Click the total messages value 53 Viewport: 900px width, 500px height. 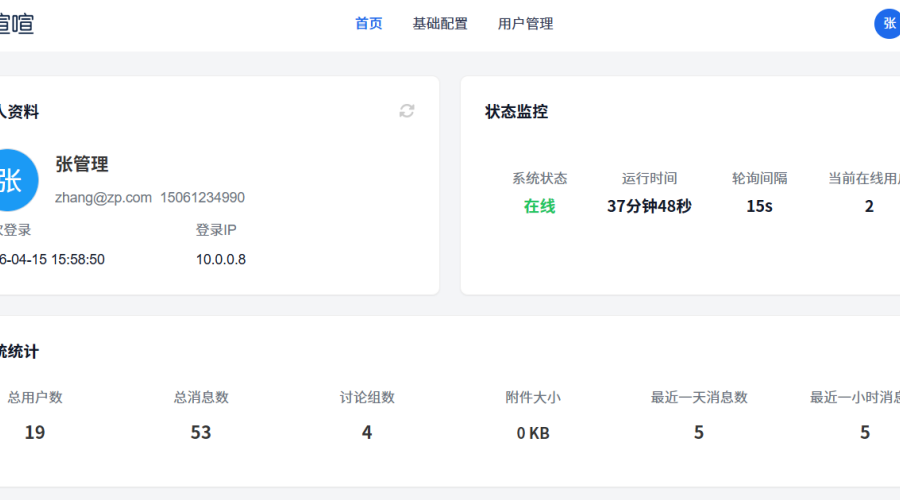(201, 432)
